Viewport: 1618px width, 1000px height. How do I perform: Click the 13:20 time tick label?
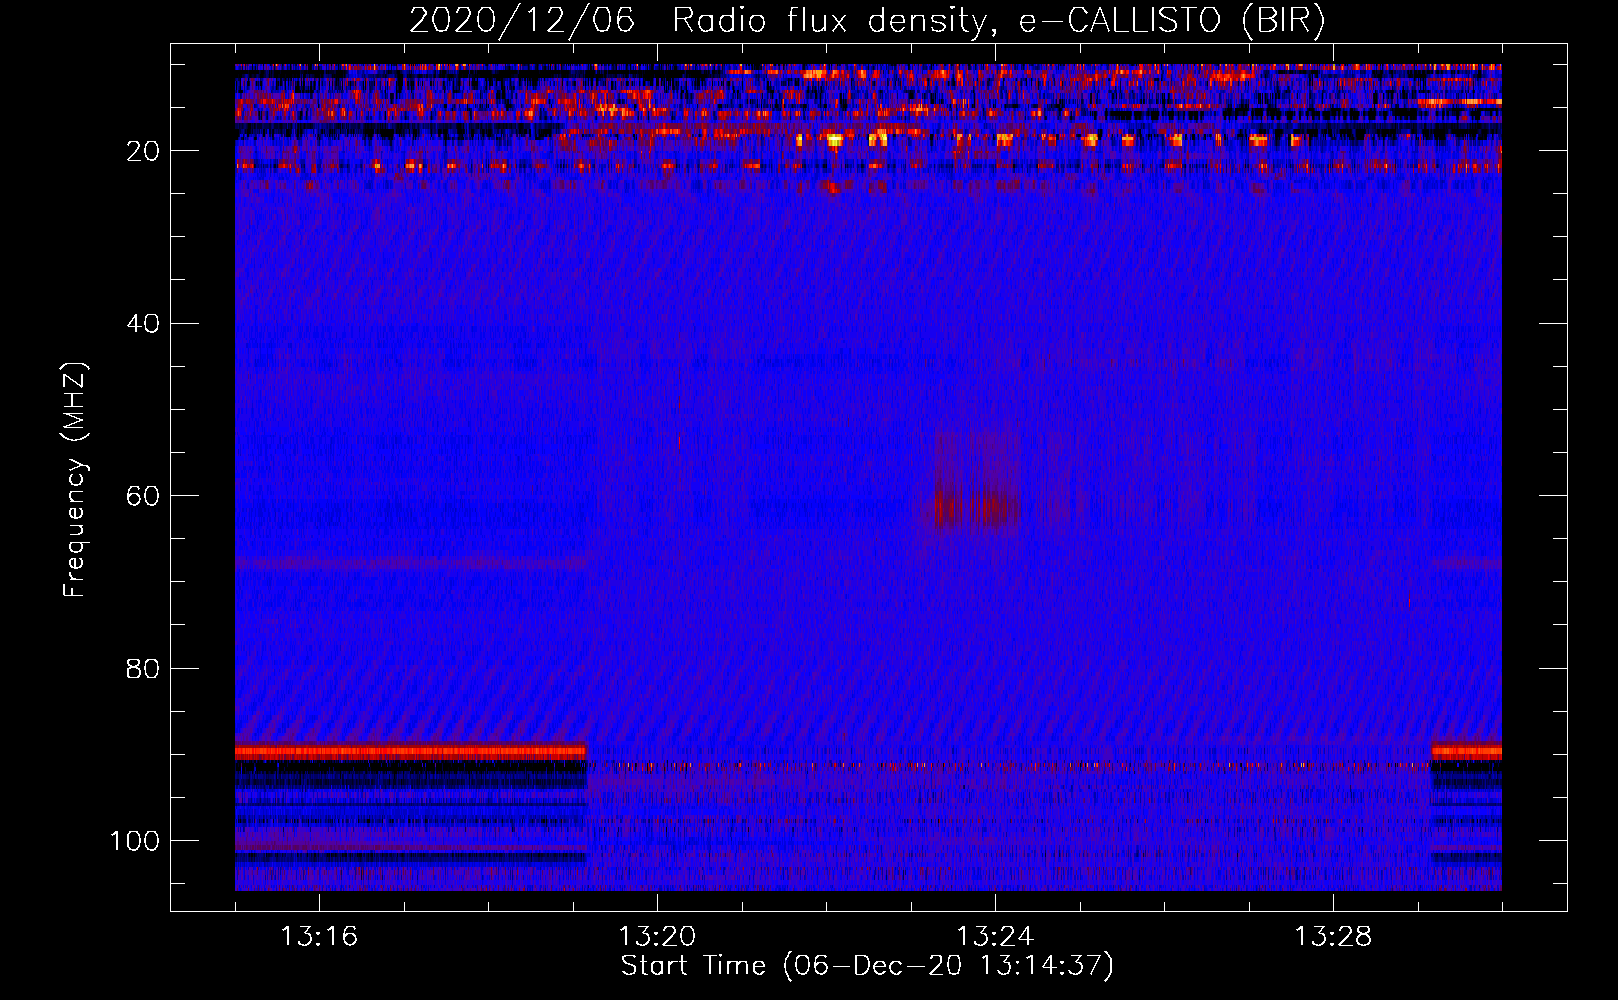[x=657, y=937]
